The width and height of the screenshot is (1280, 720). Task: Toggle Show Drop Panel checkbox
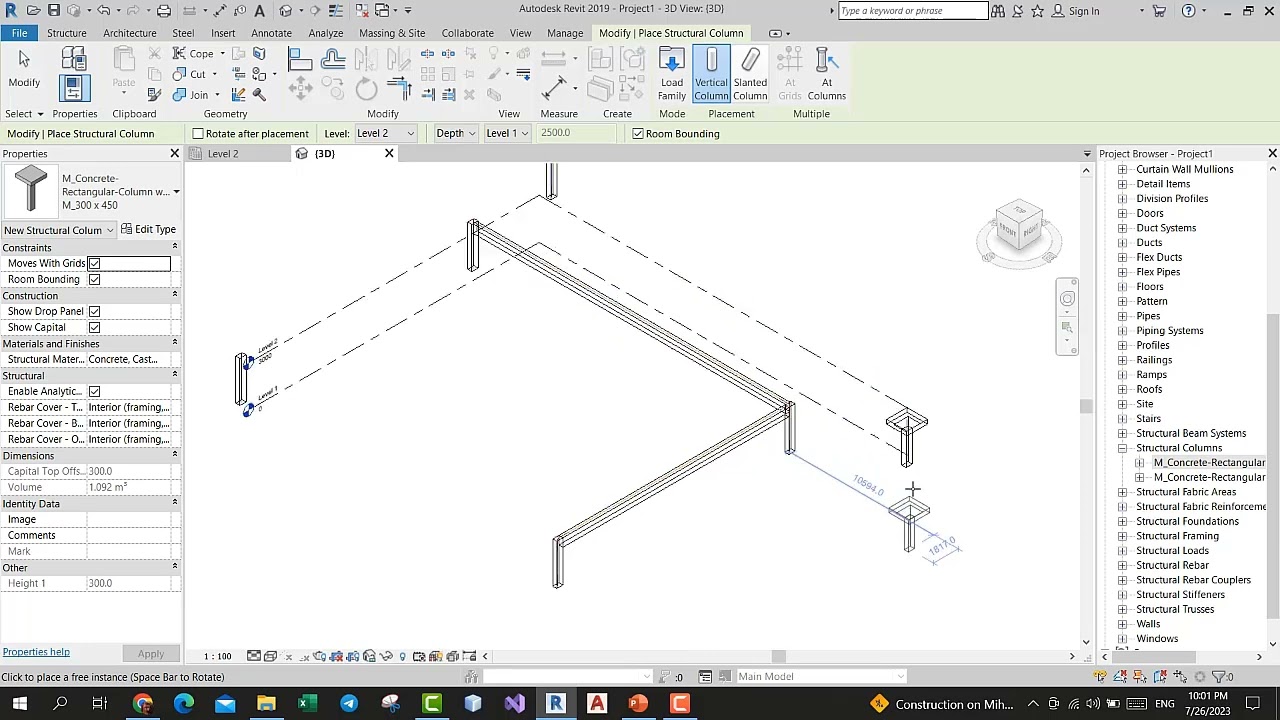(94, 312)
